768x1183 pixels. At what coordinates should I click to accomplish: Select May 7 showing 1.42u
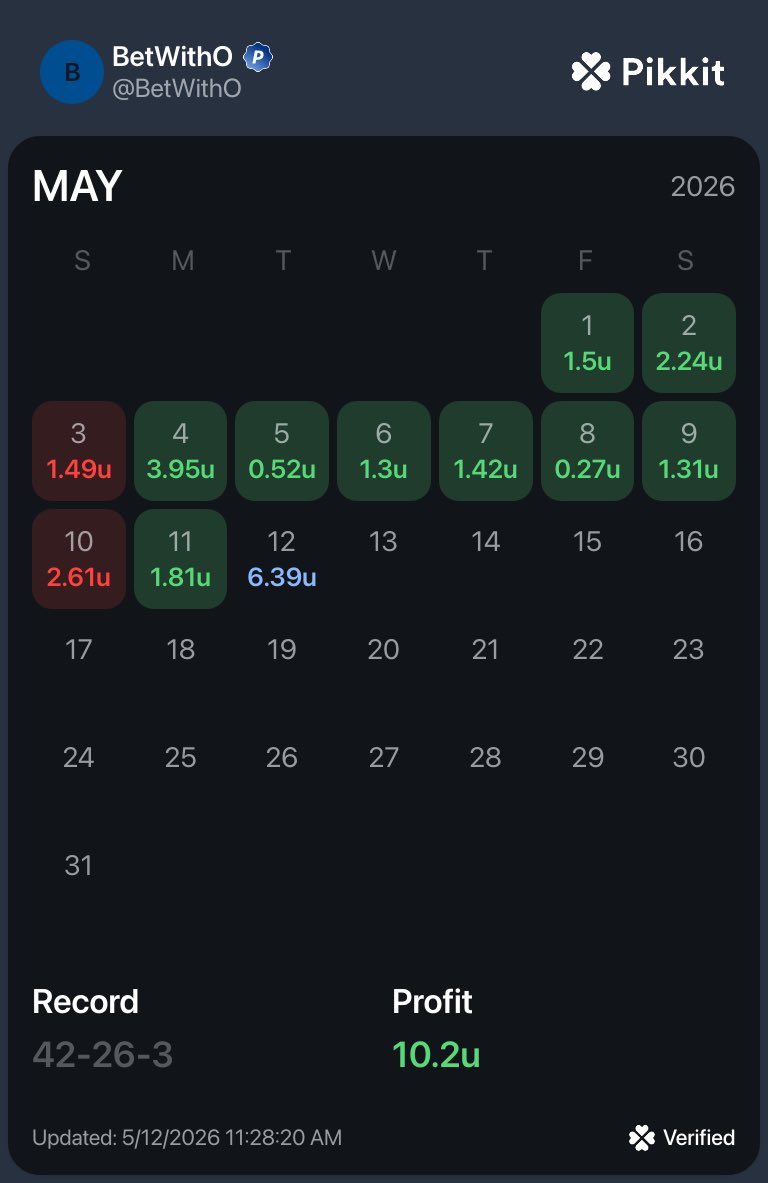(x=485, y=450)
